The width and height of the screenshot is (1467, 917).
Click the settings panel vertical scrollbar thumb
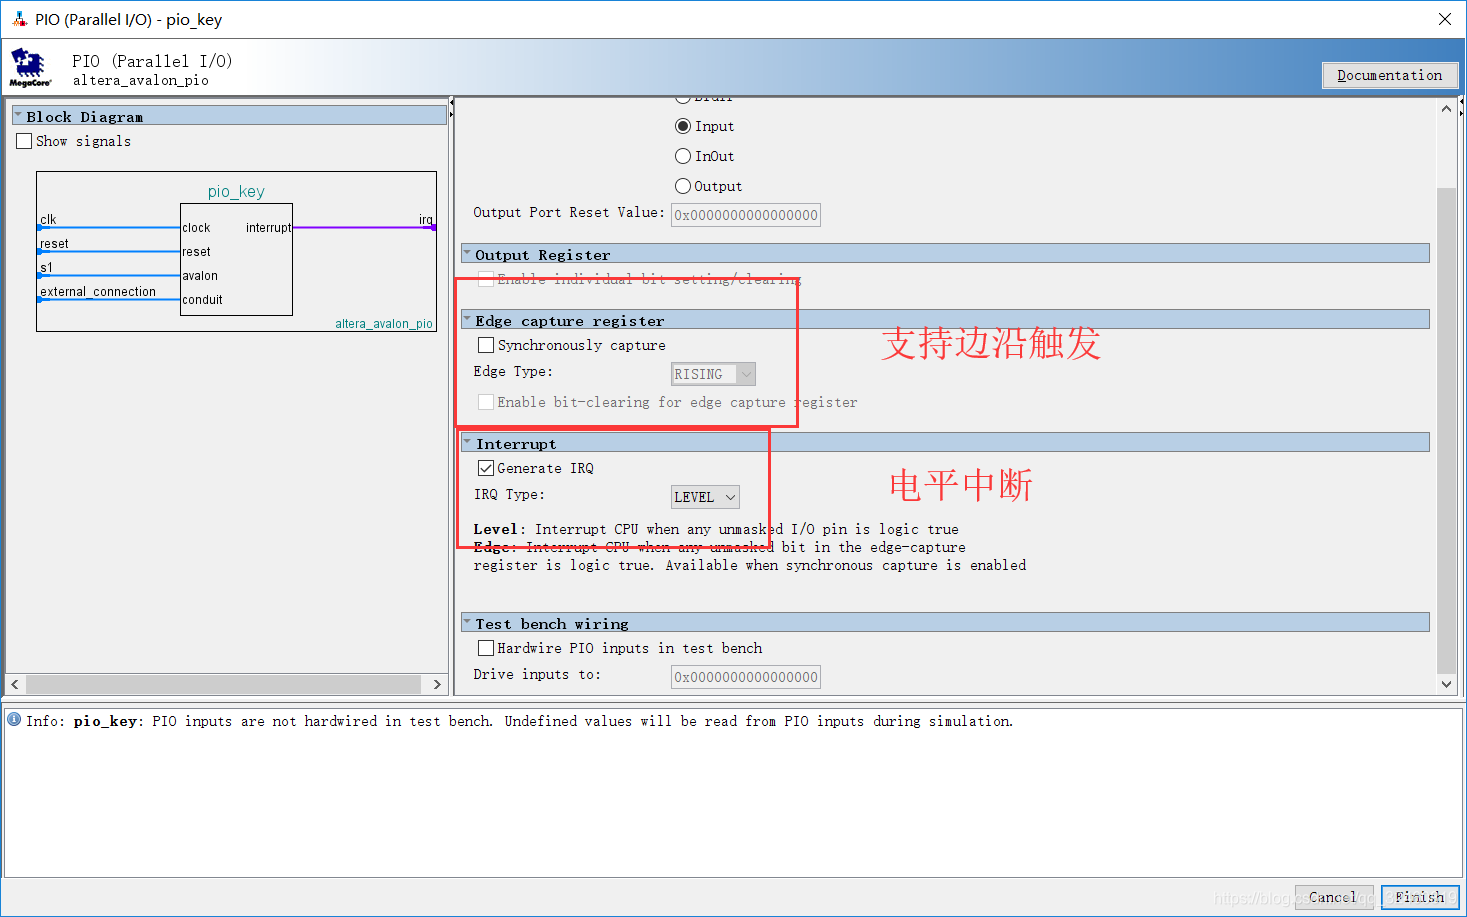[1446, 430]
